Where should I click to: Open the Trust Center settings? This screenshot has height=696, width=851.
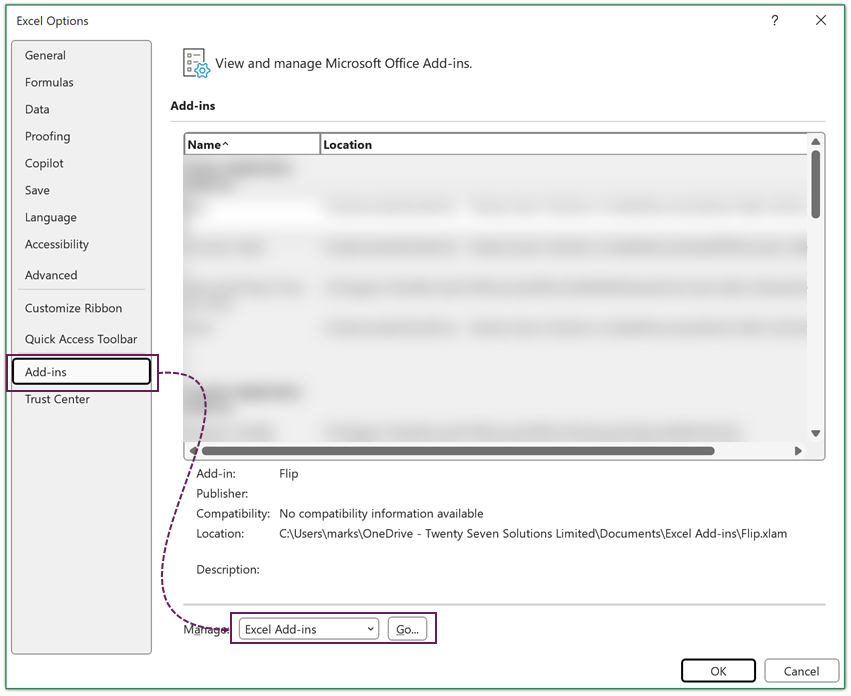57,400
